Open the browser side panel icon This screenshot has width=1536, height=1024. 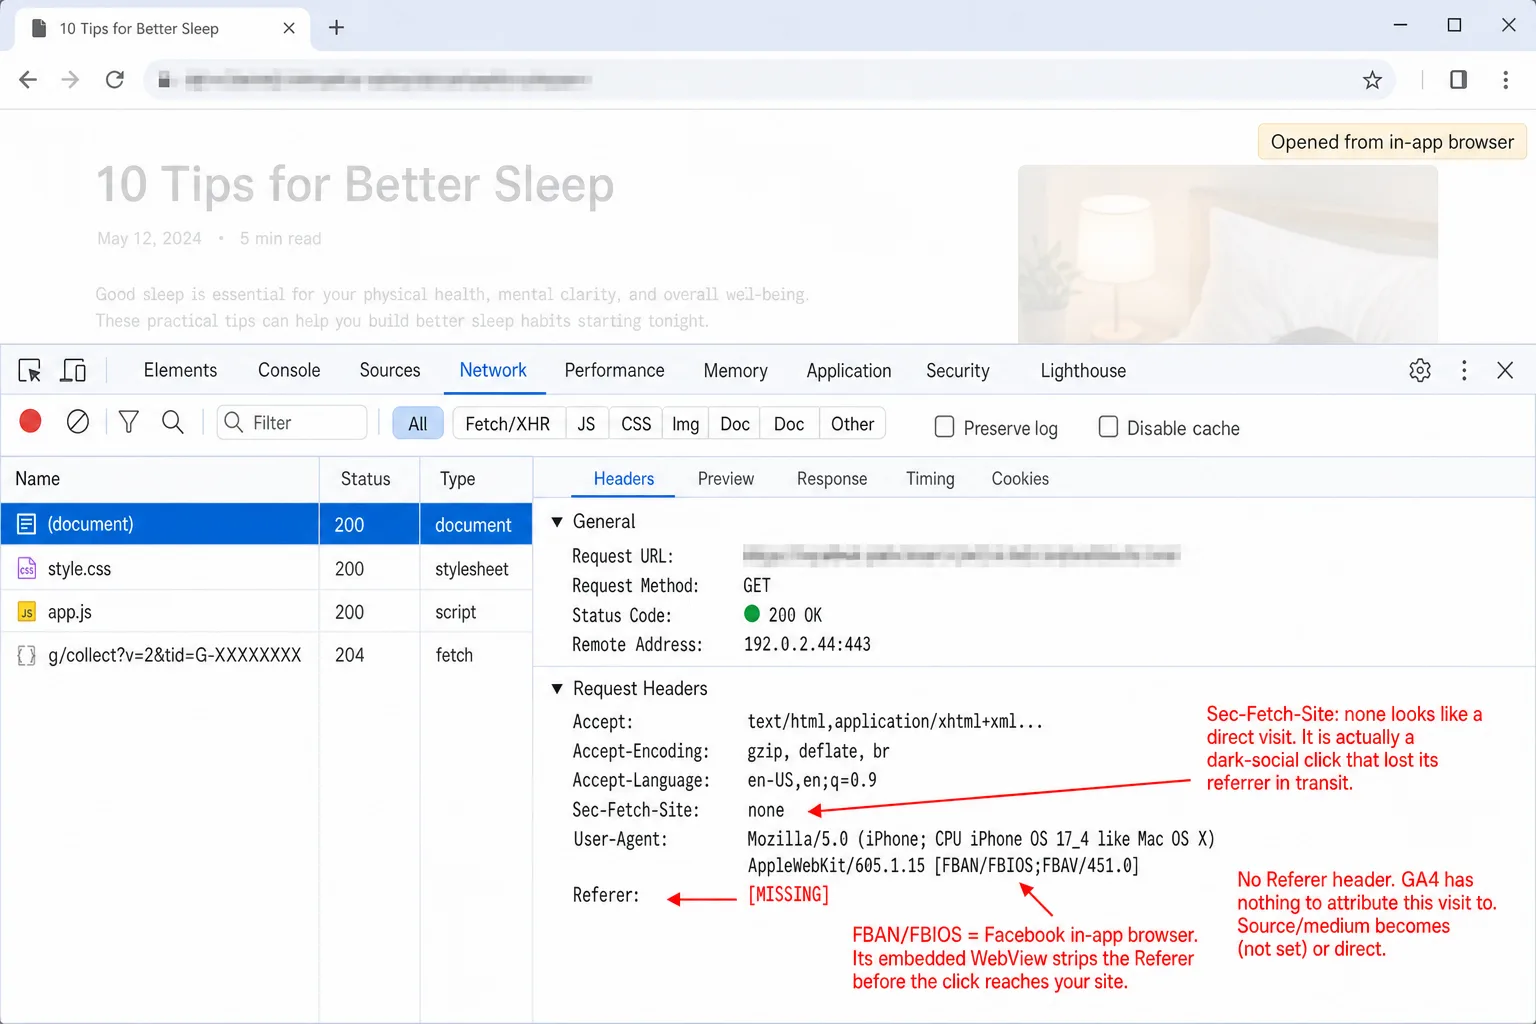coord(1458,80)
